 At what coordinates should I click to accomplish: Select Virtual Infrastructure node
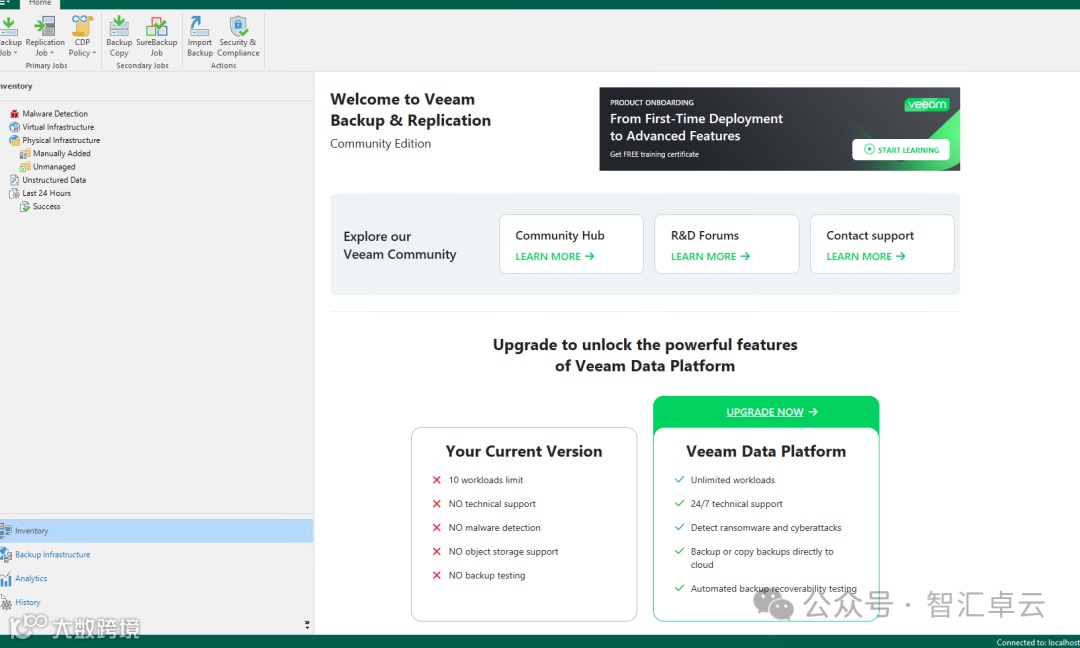click(x=58, y=127)
